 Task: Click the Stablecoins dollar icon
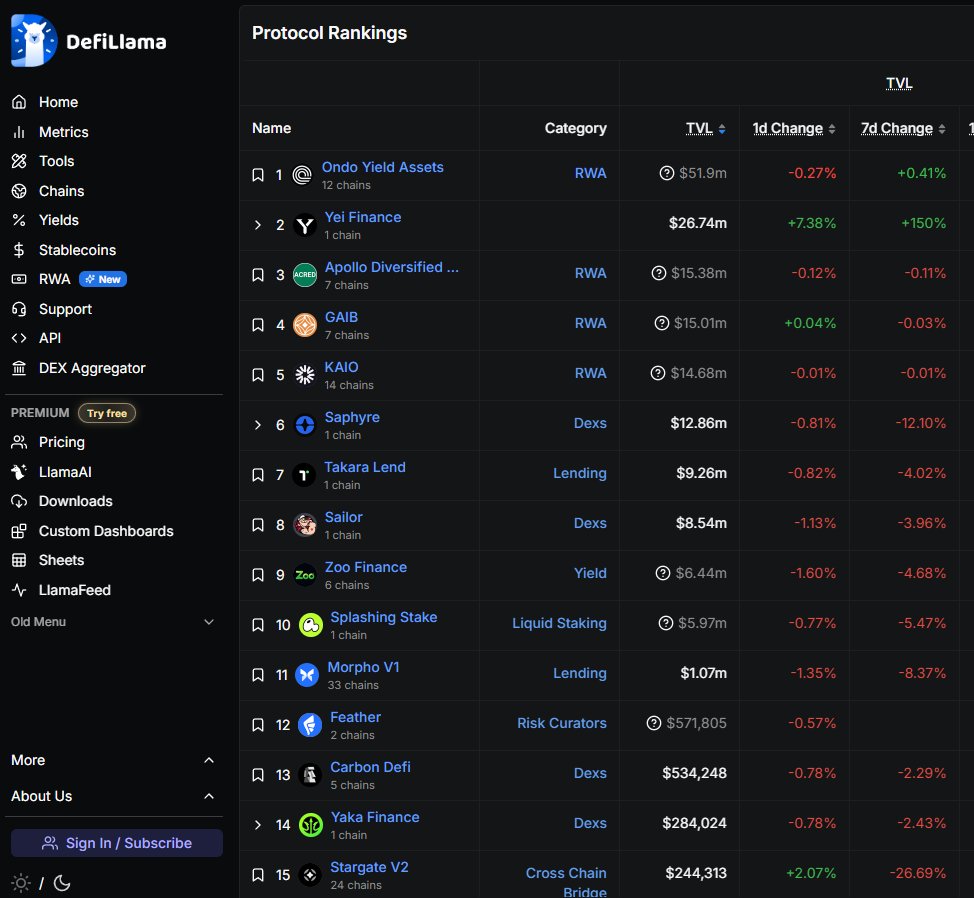click(x=19, y=250)
